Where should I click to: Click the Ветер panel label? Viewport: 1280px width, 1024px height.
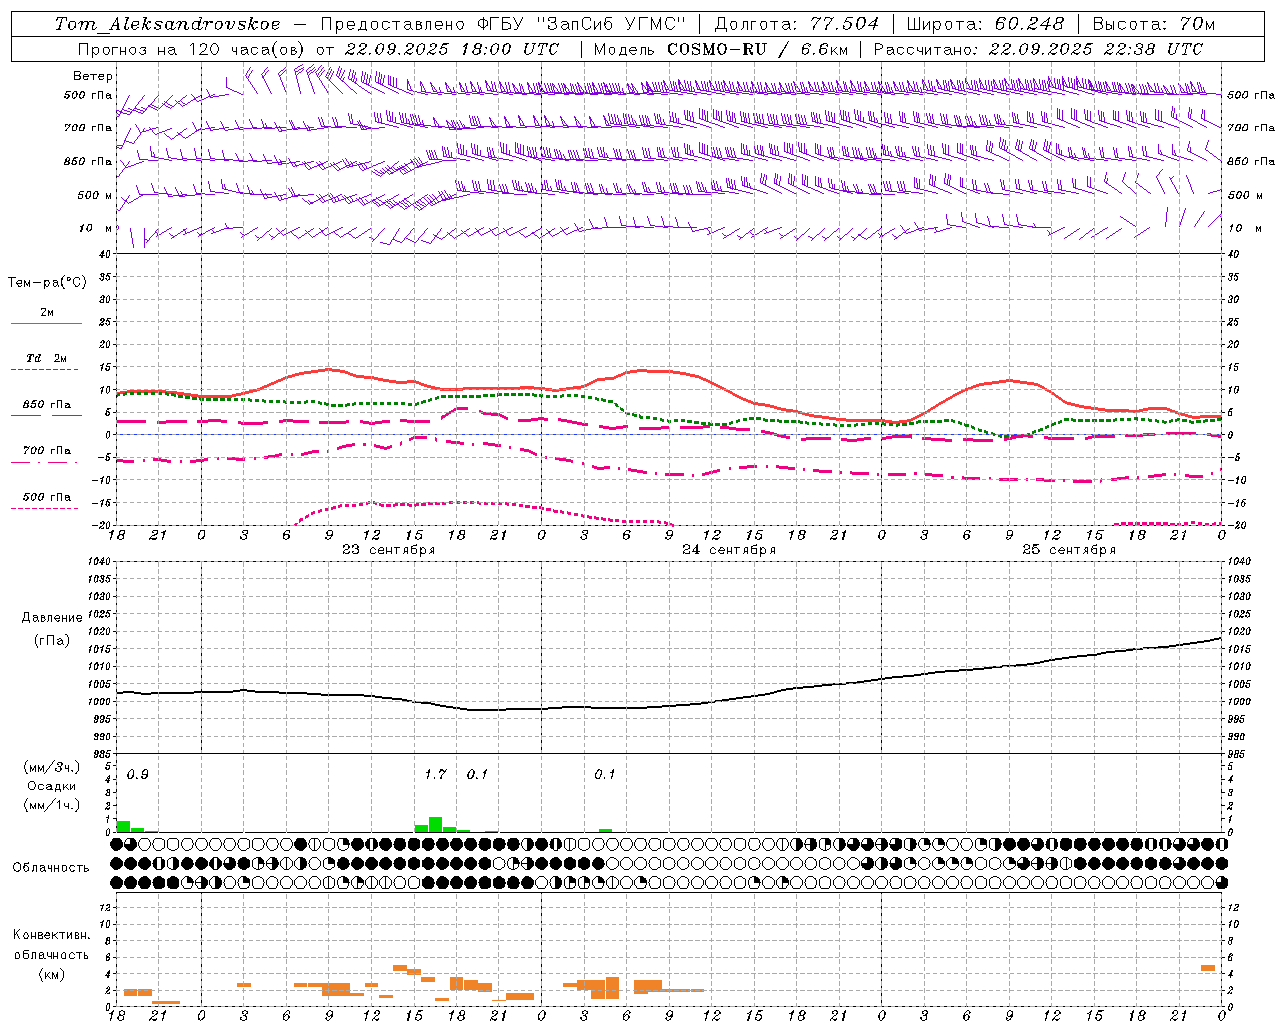(x=93, y=76)
